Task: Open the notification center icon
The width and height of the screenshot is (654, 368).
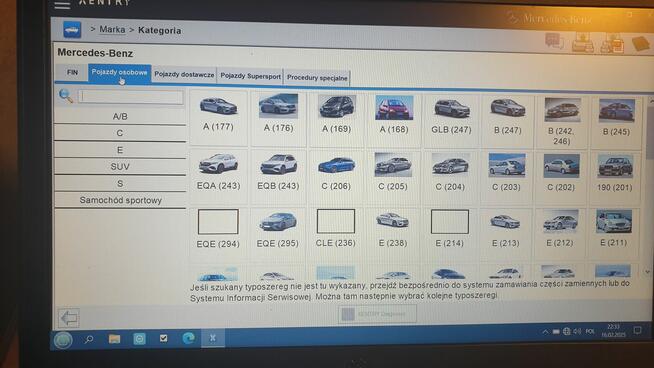Action: (x=637, y=330)
